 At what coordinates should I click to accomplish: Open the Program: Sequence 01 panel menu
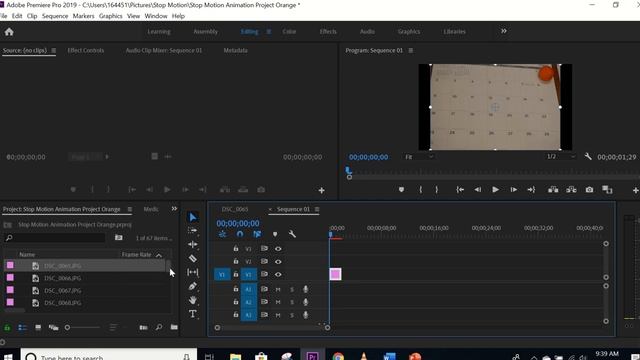pos(411,50)
